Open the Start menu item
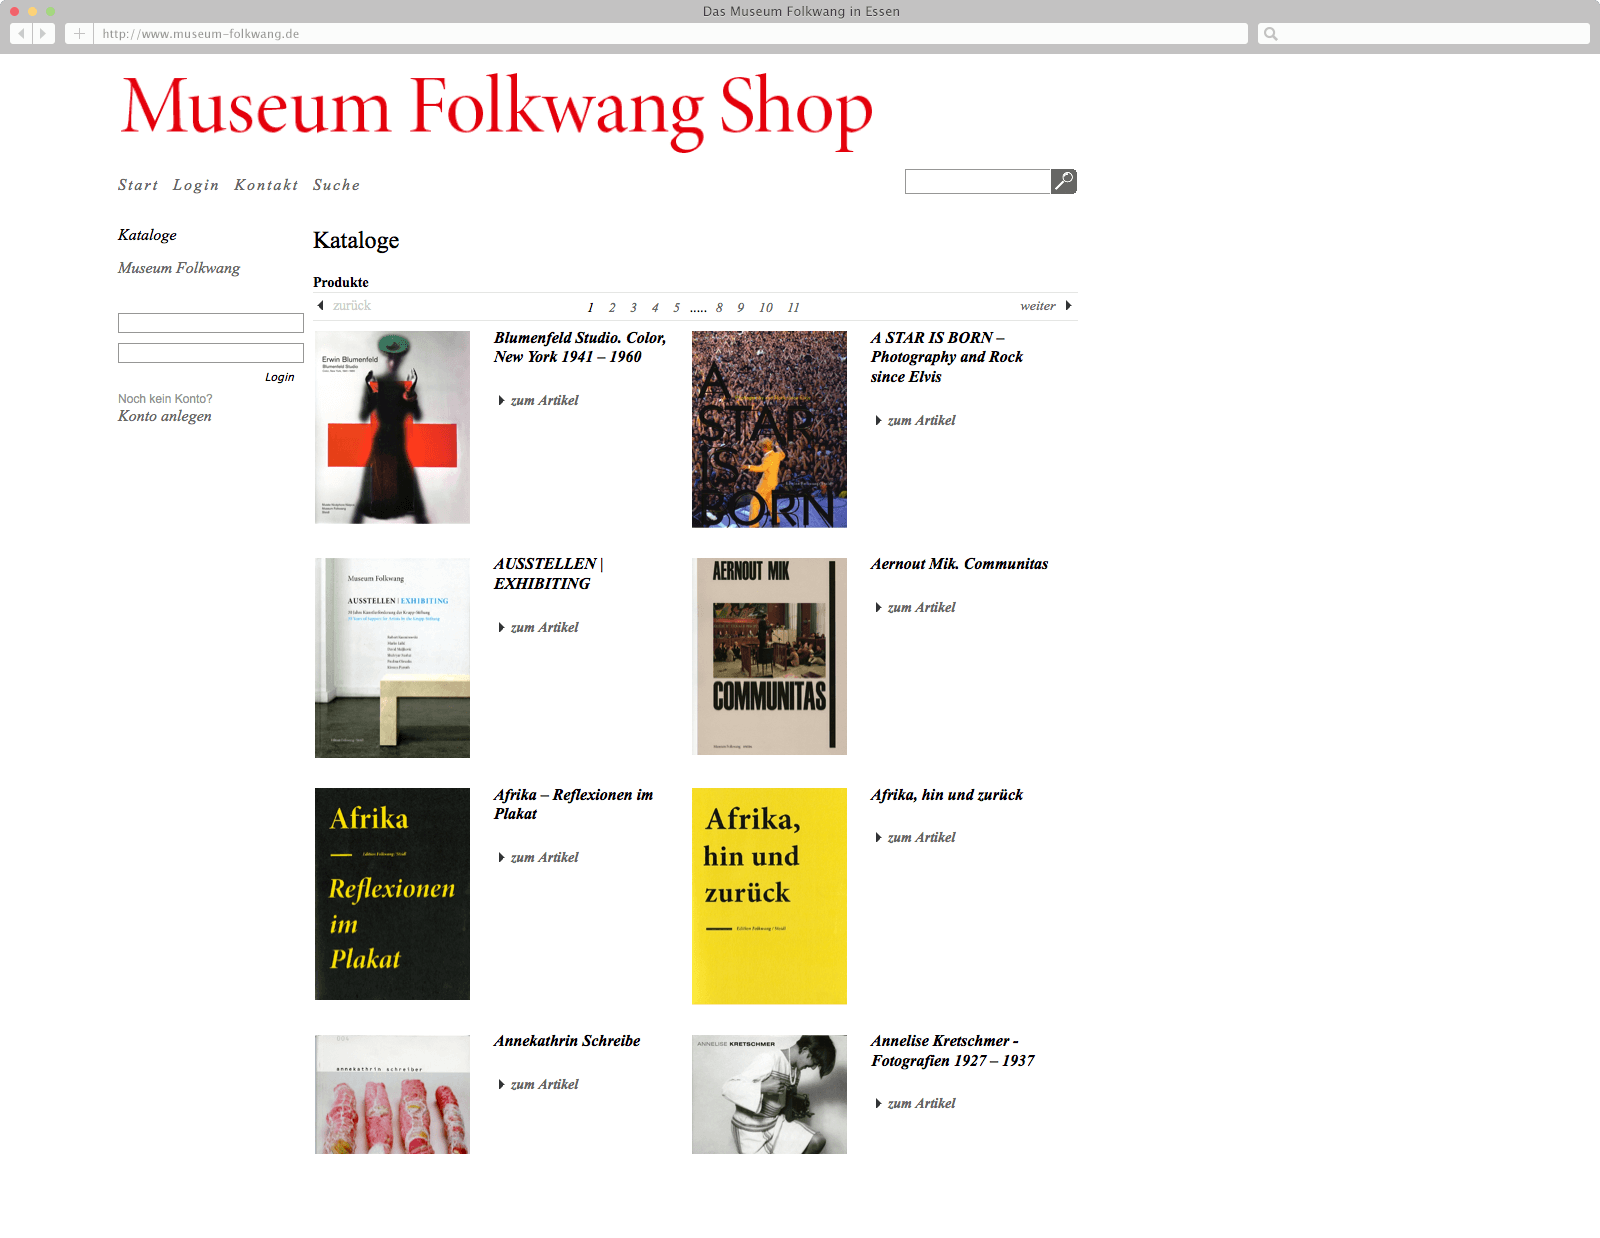The width and height of the screenshot is (1600, 1238). (138, 185)
